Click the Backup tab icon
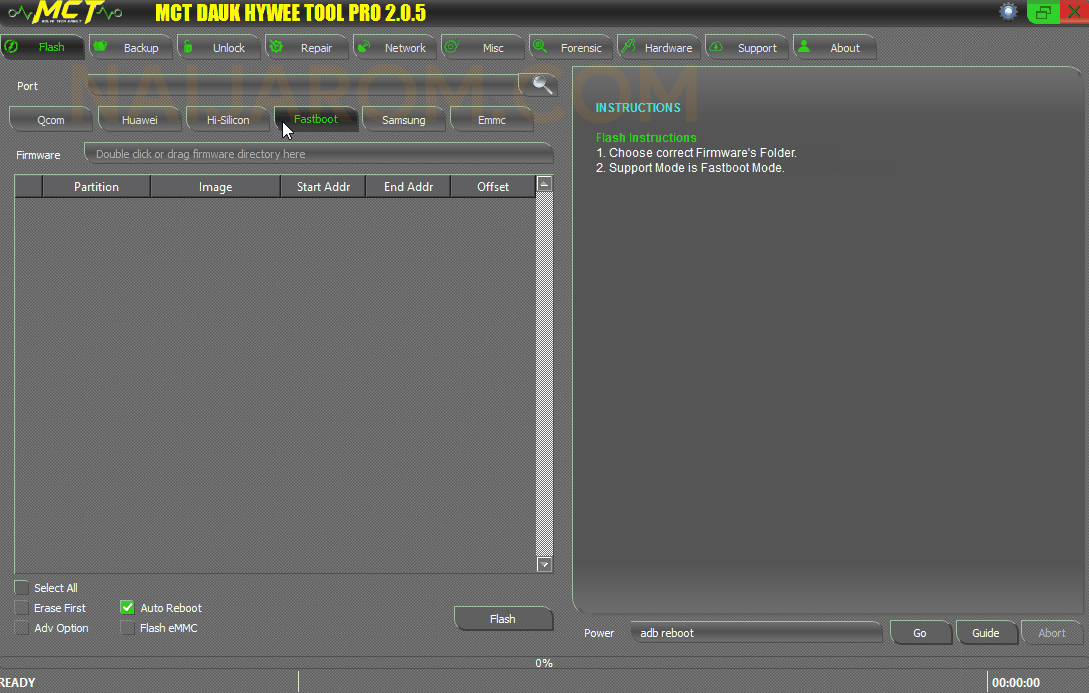 (100, 47)
